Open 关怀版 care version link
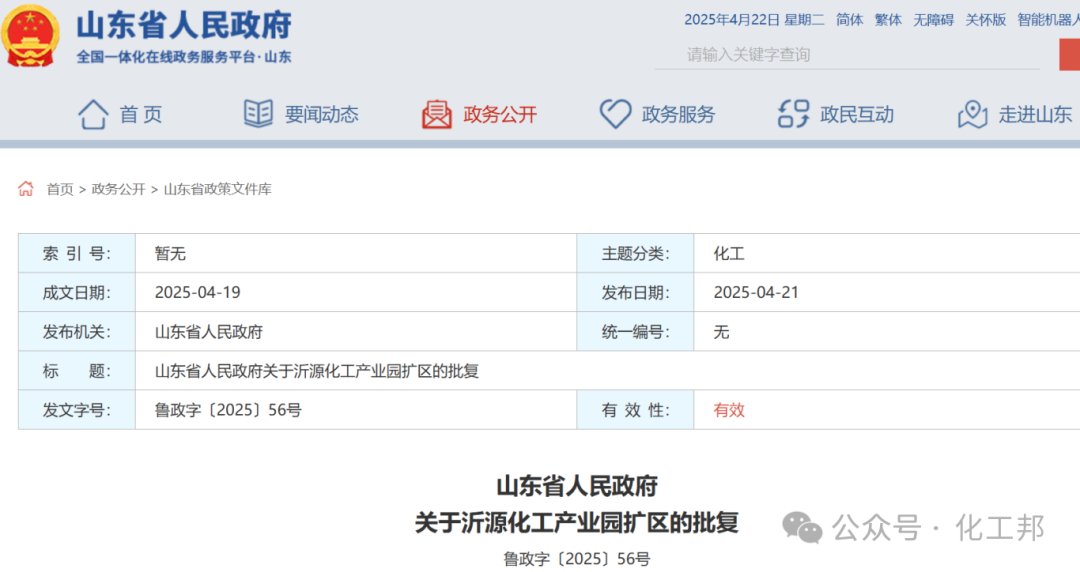The height and width of the screenshot is (572, 1080). pos(985,20)
